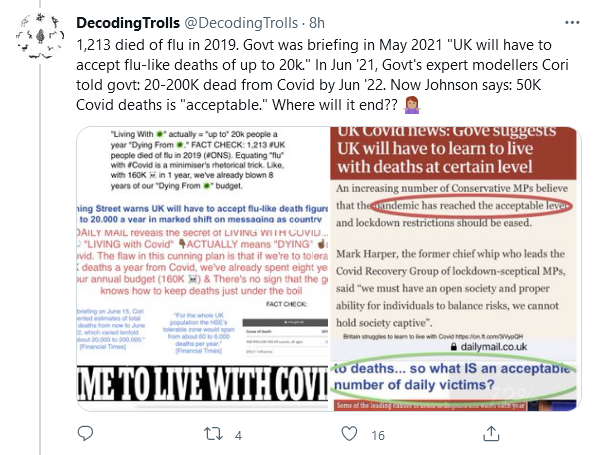Screen dimensions: 598x455
Task: Click the reply speech bubble icon
Action: click(85, 433)
